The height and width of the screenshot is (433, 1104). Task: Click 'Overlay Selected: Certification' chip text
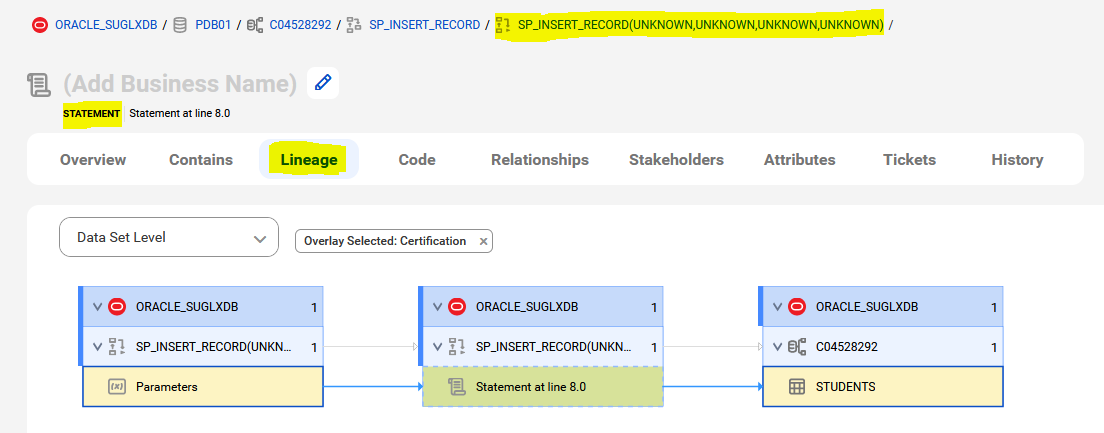385,241
